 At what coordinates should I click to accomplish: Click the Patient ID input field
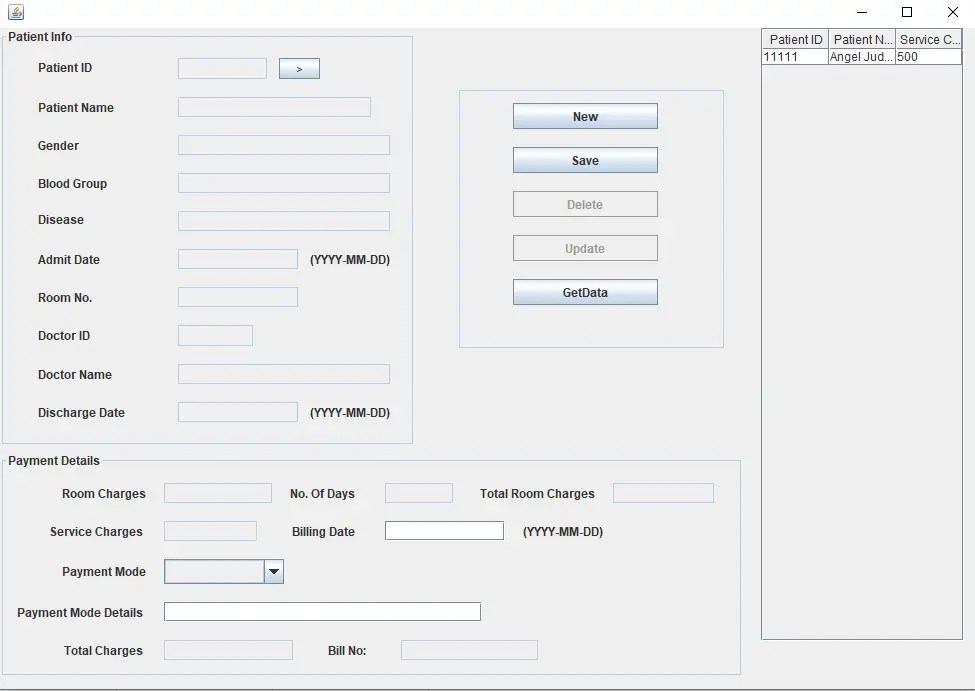pyautogui.click(x=222, y=68)
